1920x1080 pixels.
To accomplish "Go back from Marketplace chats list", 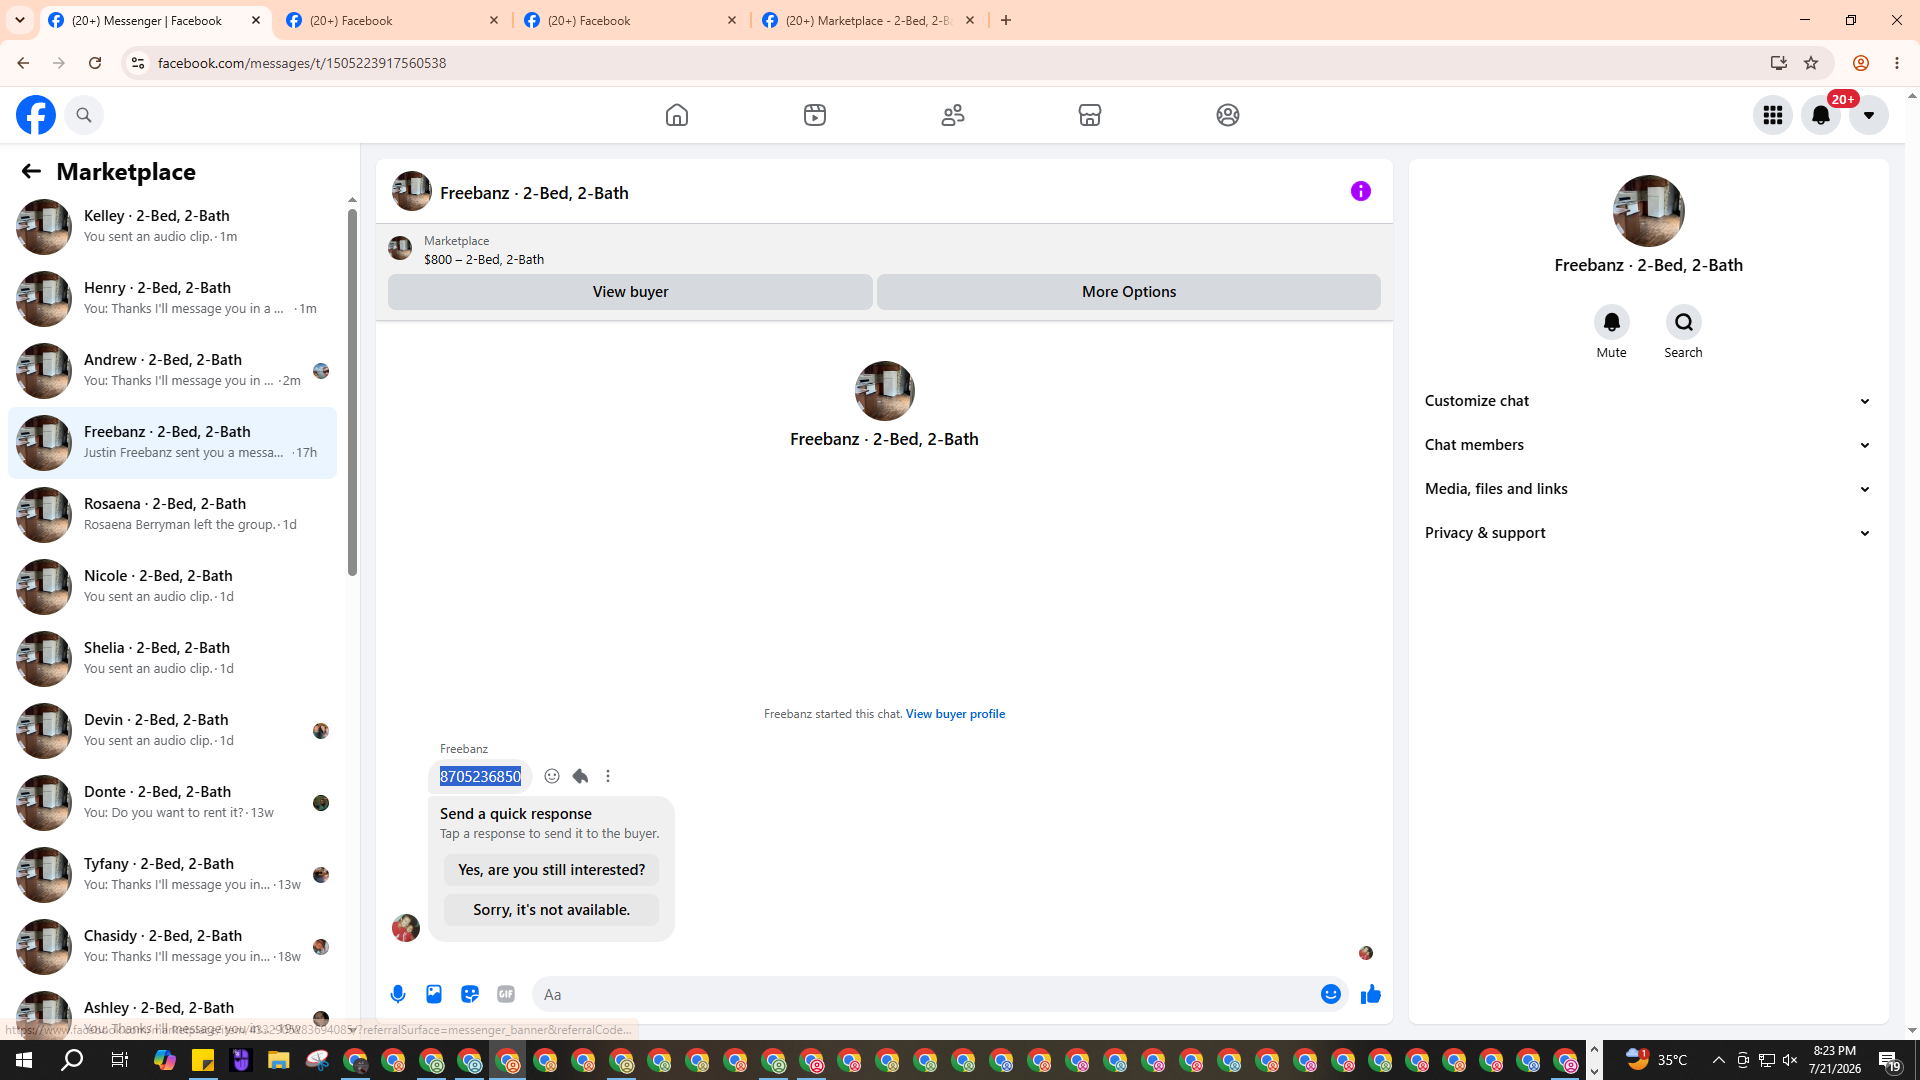I will (x=31, y=172).
